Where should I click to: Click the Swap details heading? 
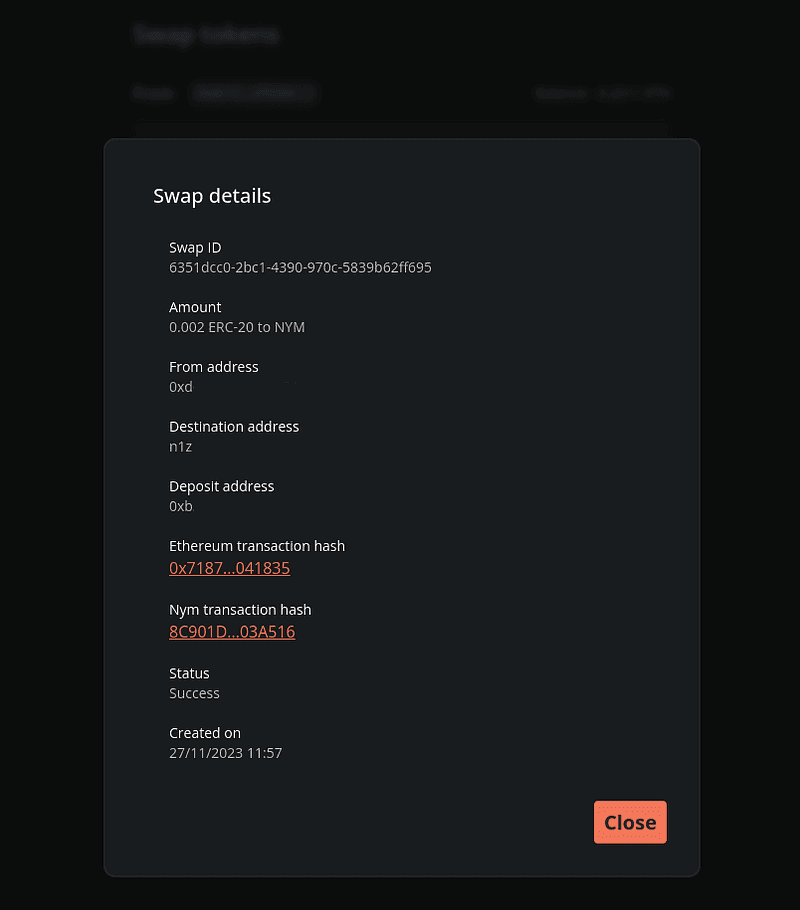click(212, 196)
